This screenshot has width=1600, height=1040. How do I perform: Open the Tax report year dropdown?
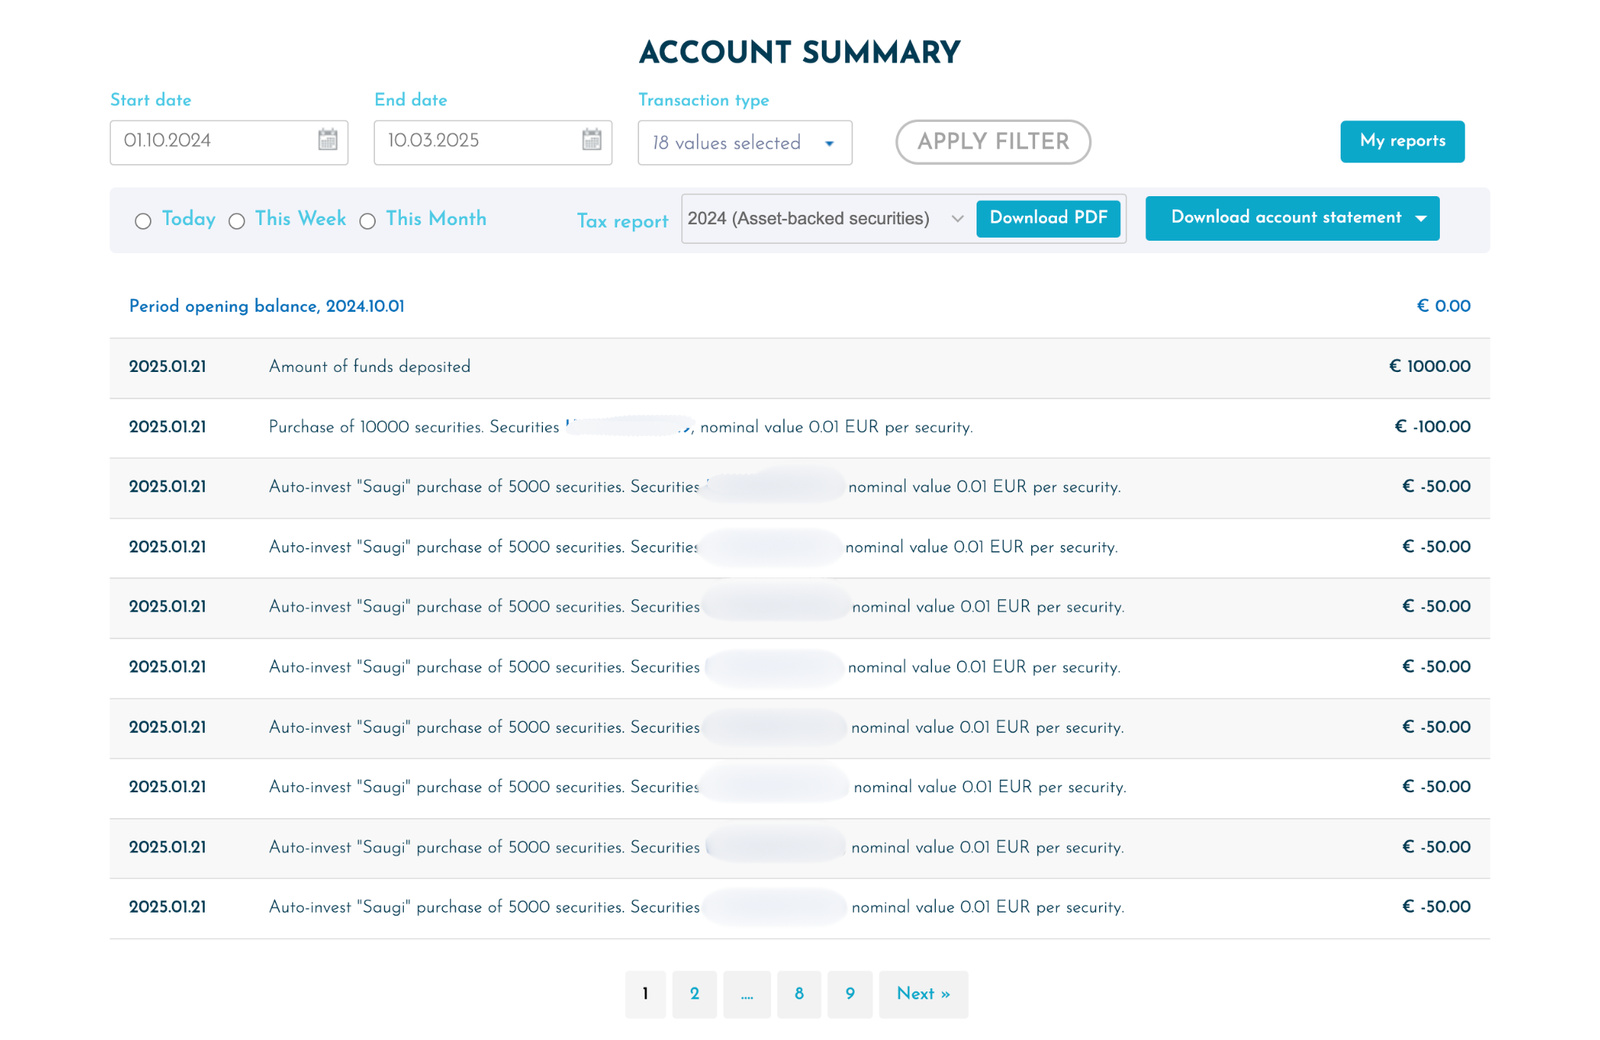pyautogui.click(x=826, y=218)
